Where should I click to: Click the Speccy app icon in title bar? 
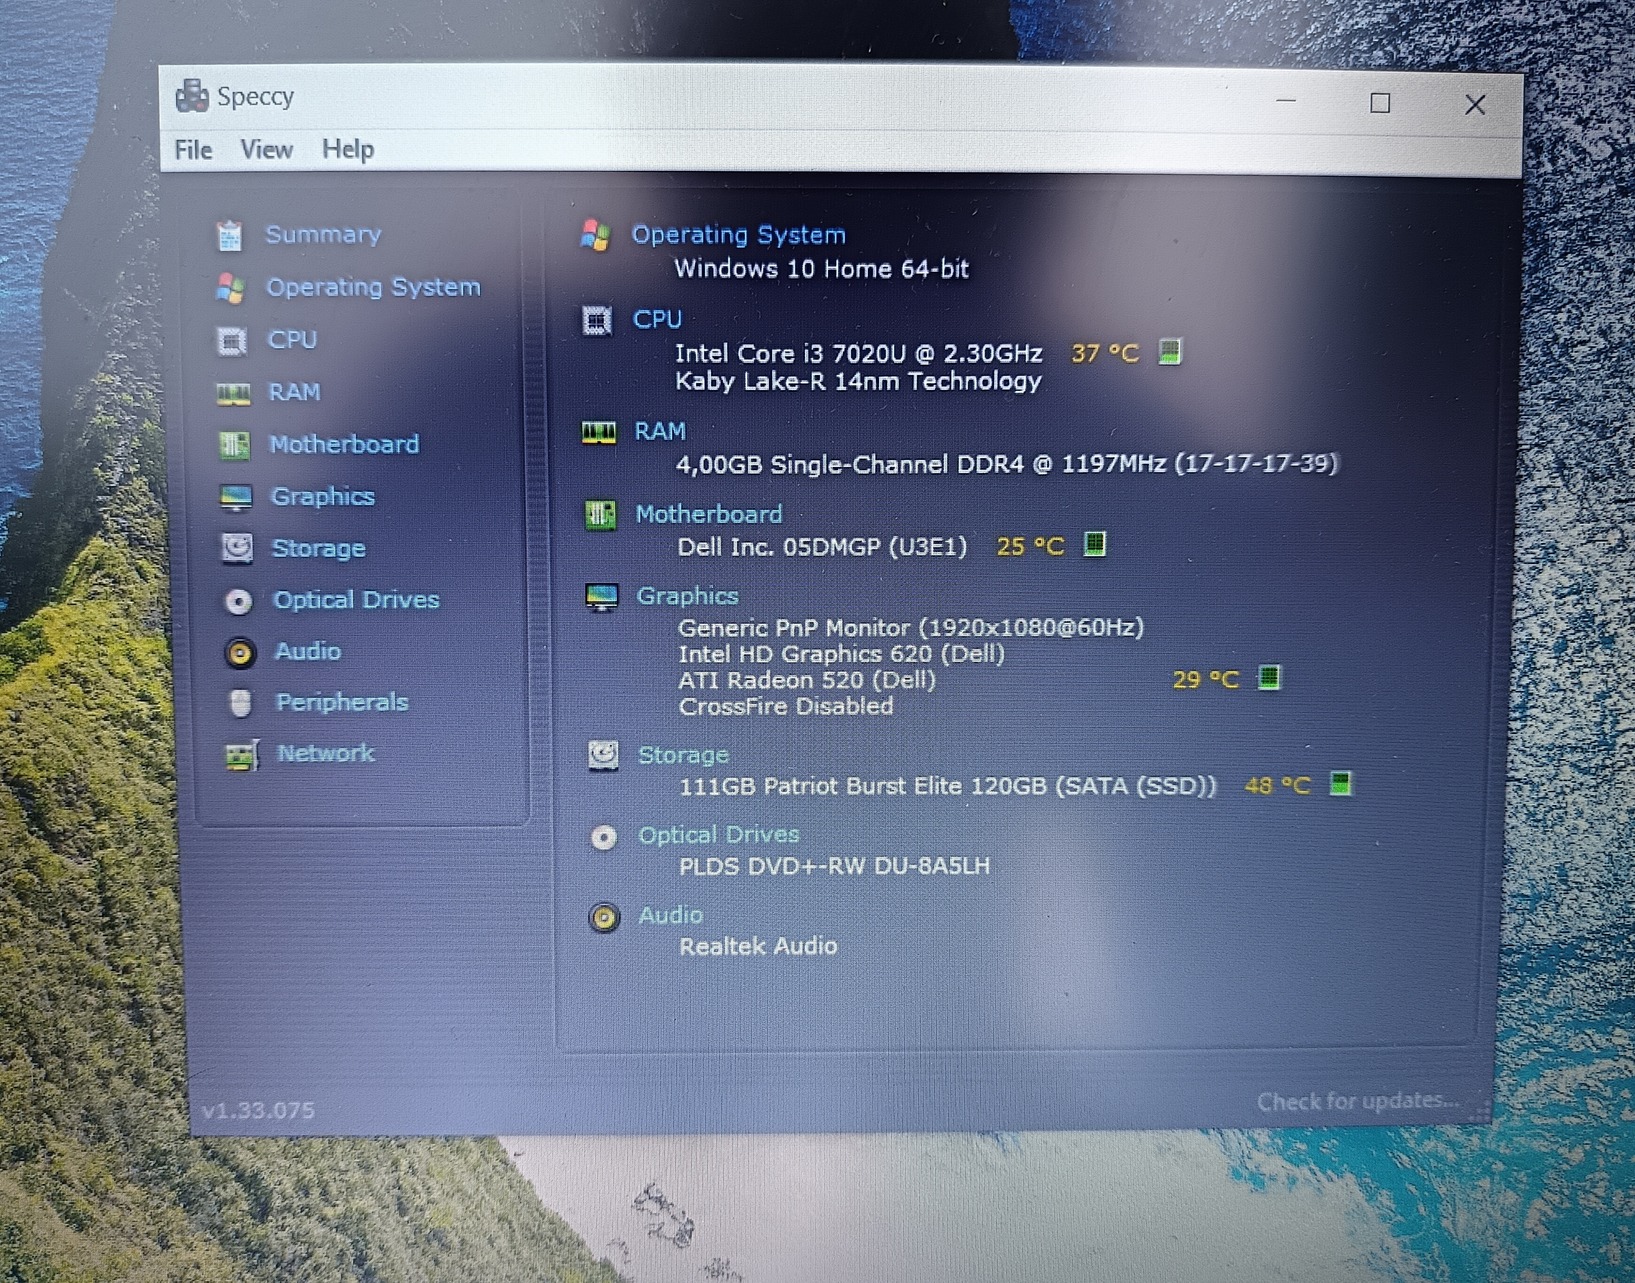click(191, 96)
